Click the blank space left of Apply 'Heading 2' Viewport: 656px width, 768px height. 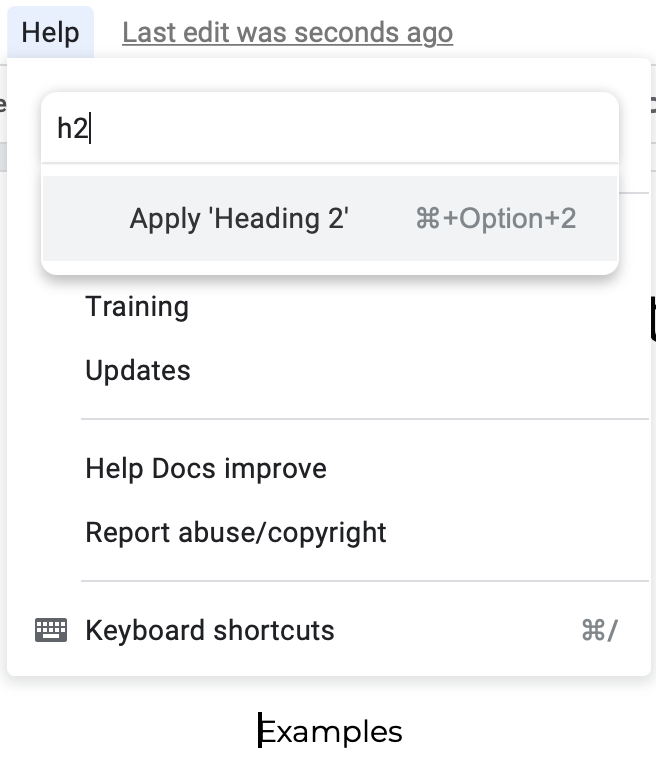point(86,218)
